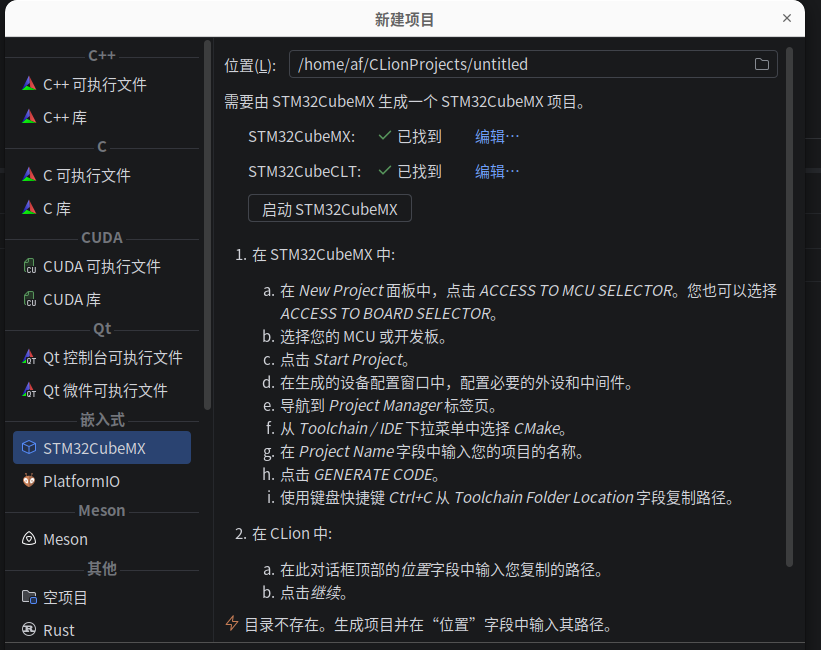Select C++ 库 project type
This screenshot has width=821, height=650.
[x=102, y=117]
